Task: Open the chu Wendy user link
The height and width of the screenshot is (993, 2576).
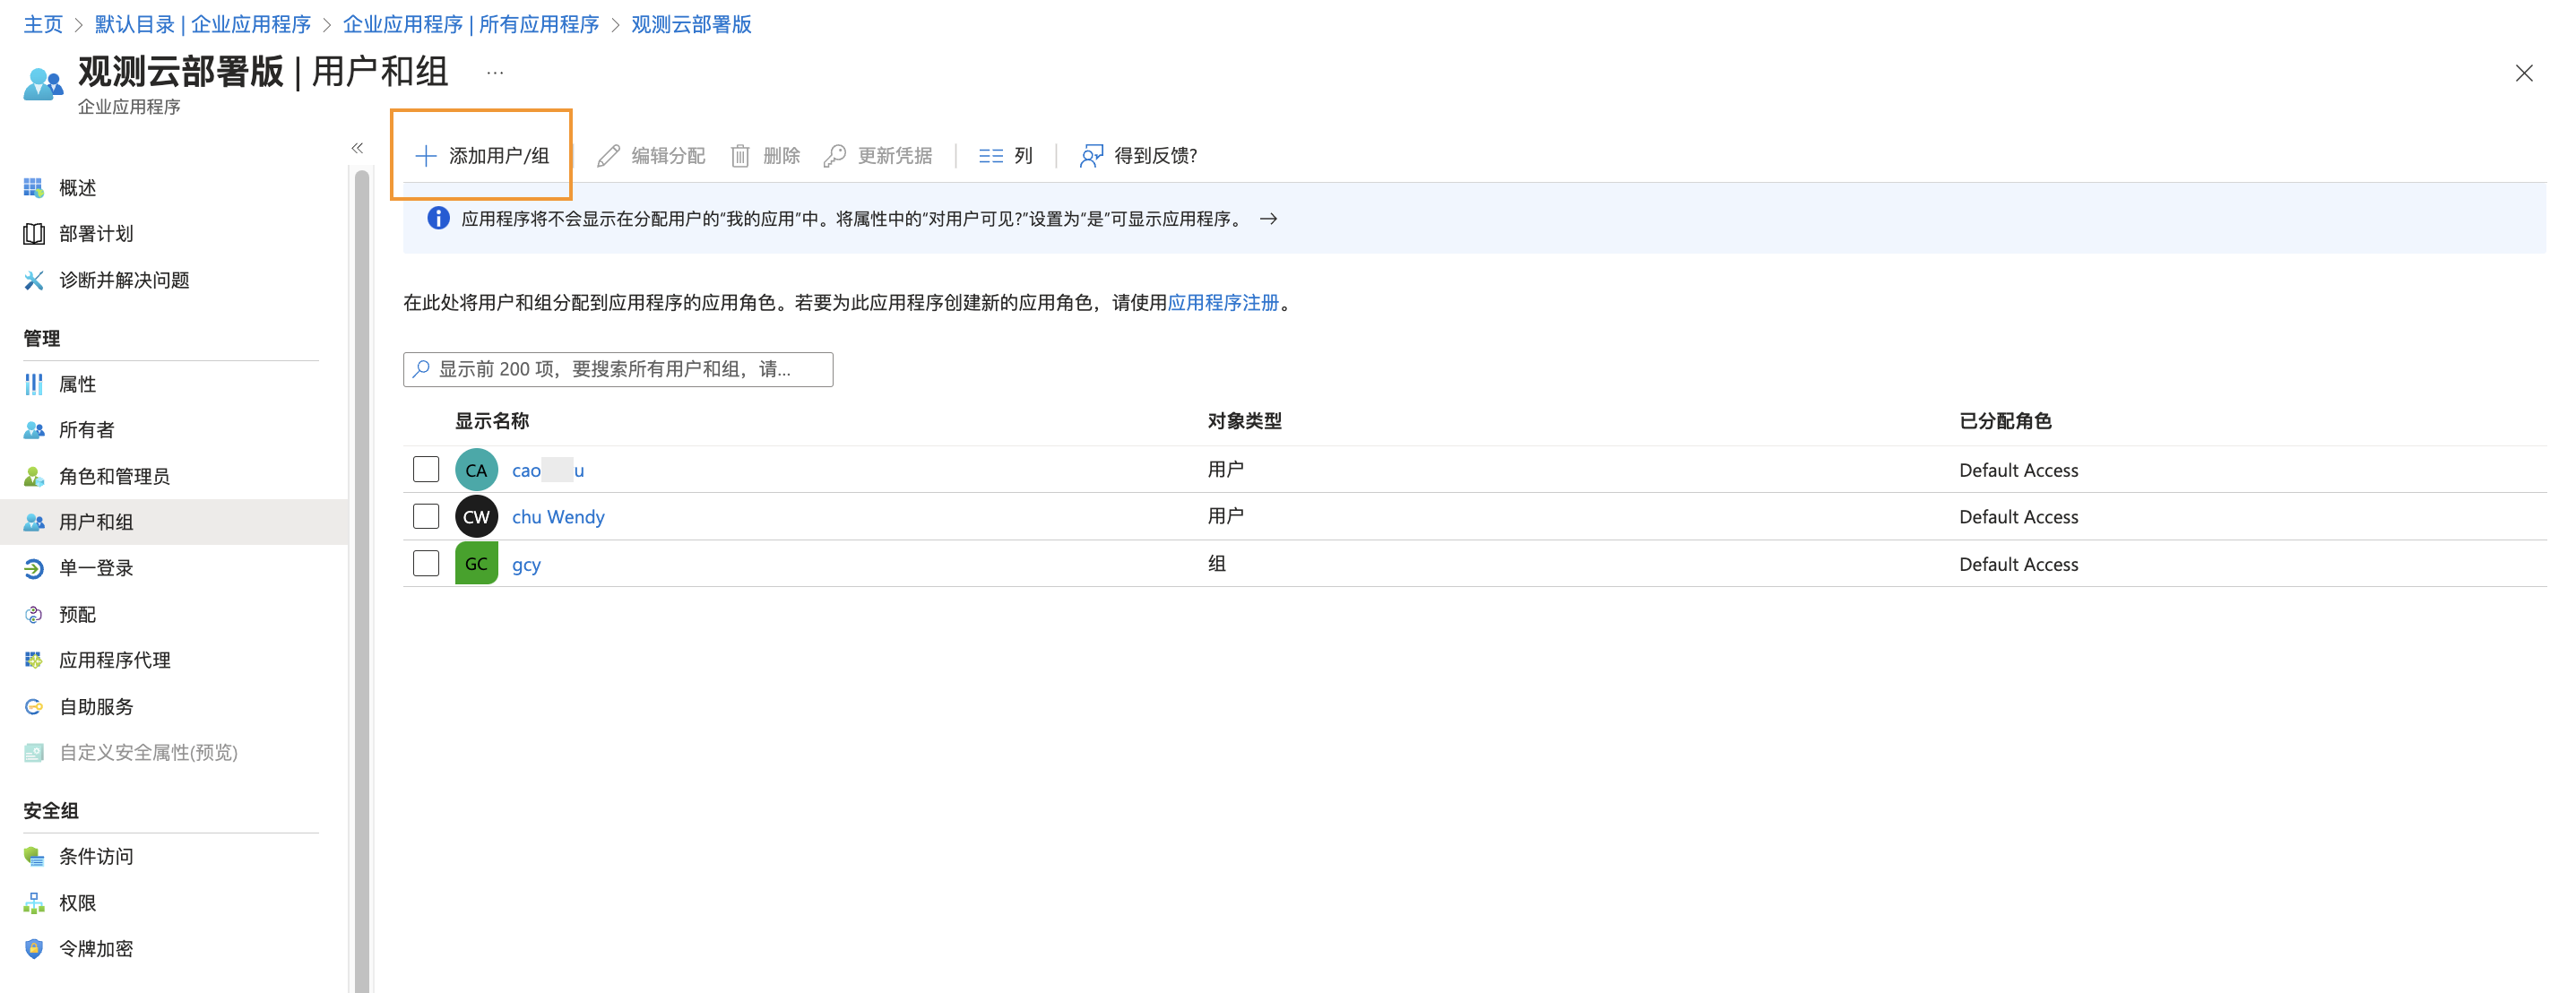Action: [x=558, y=517]
